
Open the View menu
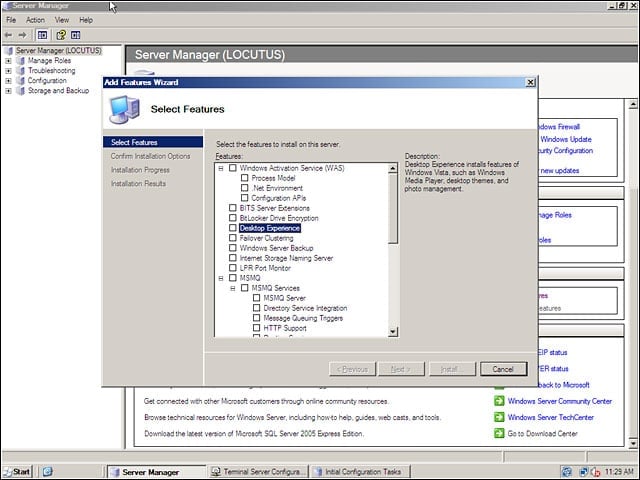62,20
